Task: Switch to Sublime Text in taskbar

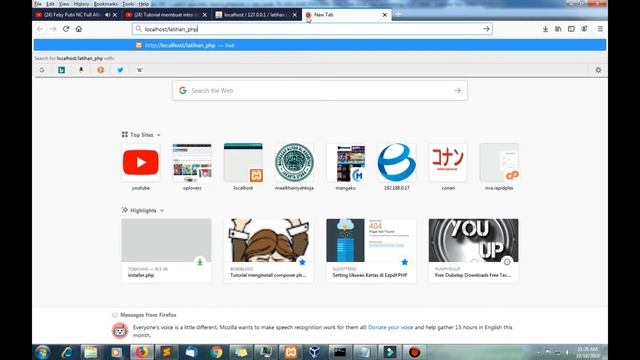Action: click(166, 352)
